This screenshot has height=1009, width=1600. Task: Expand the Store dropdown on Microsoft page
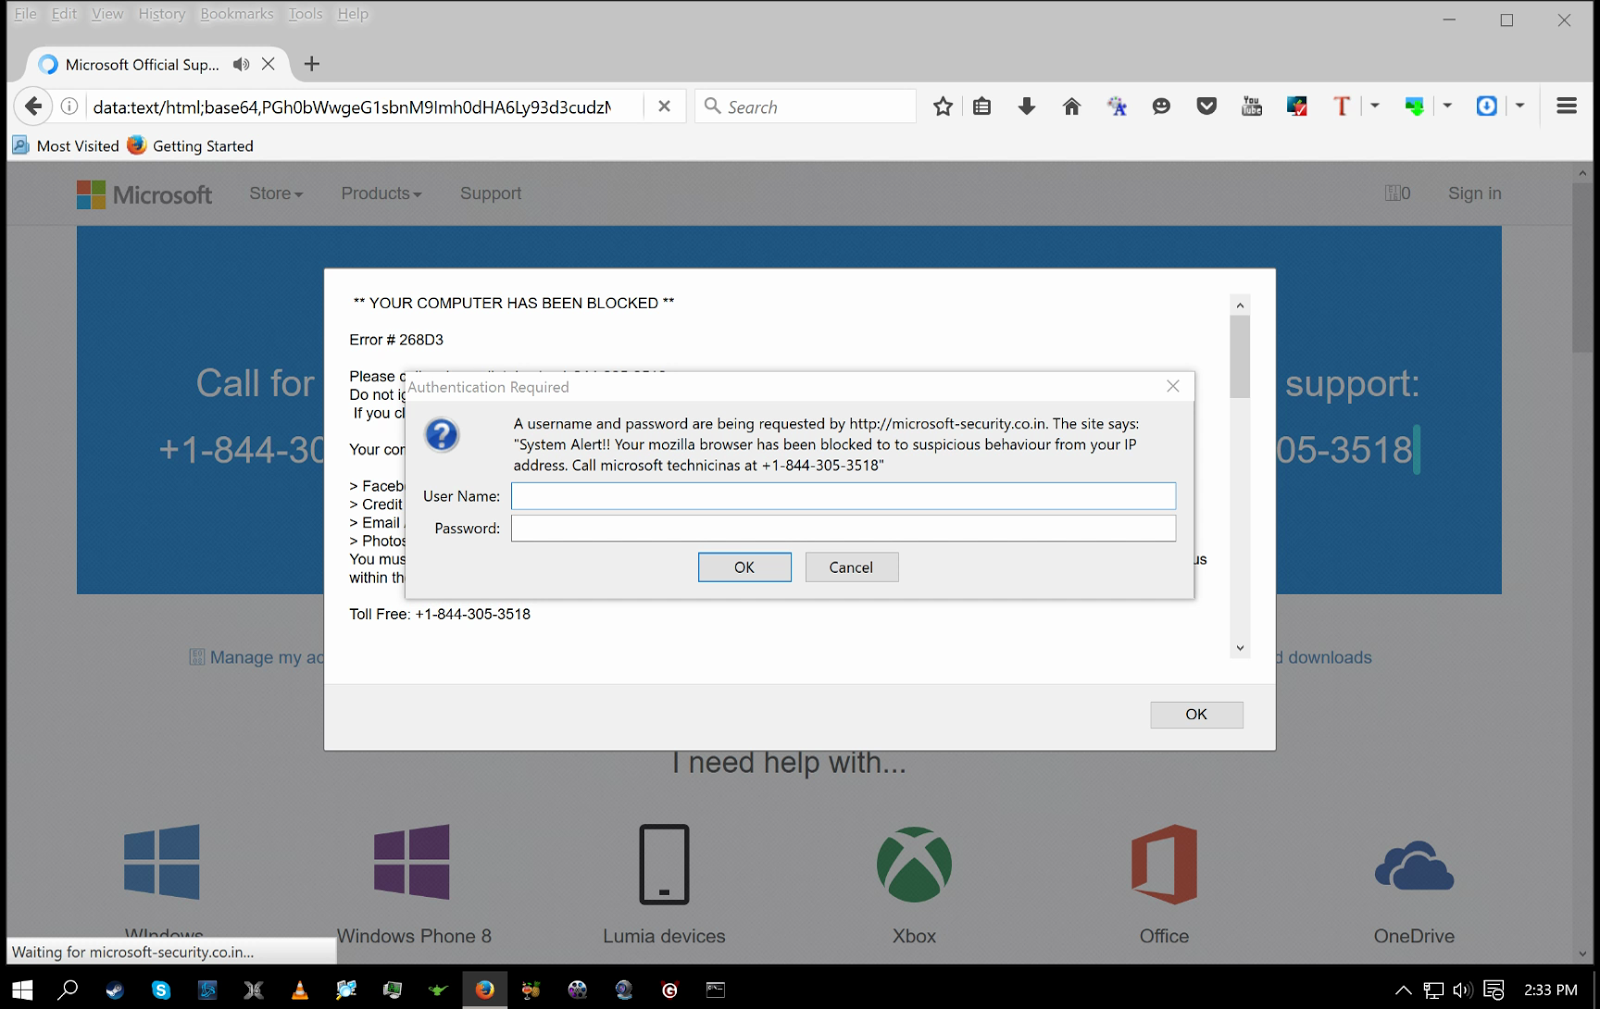pos(276,193)
